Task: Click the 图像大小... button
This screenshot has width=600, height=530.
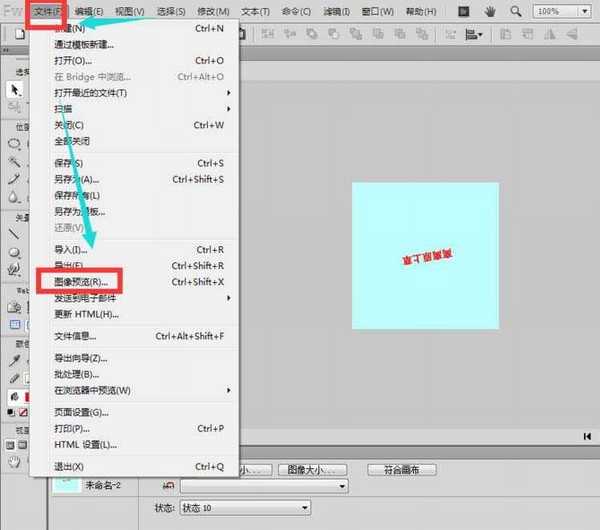Action: [312, 469]
